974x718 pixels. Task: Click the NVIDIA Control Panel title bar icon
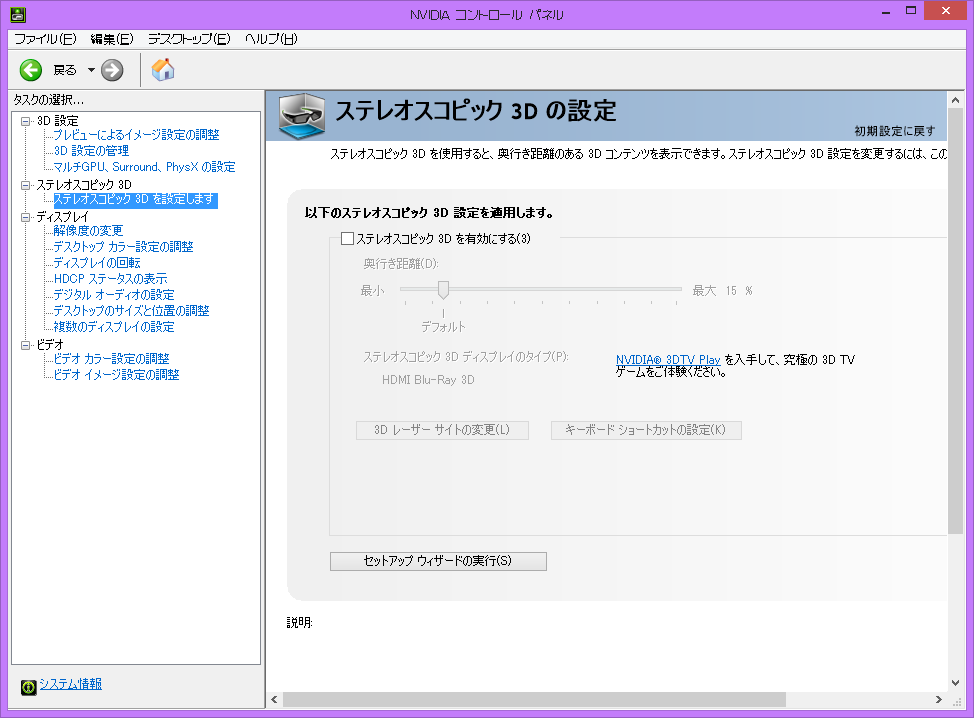pyautogui.click(x=18, y=14)
